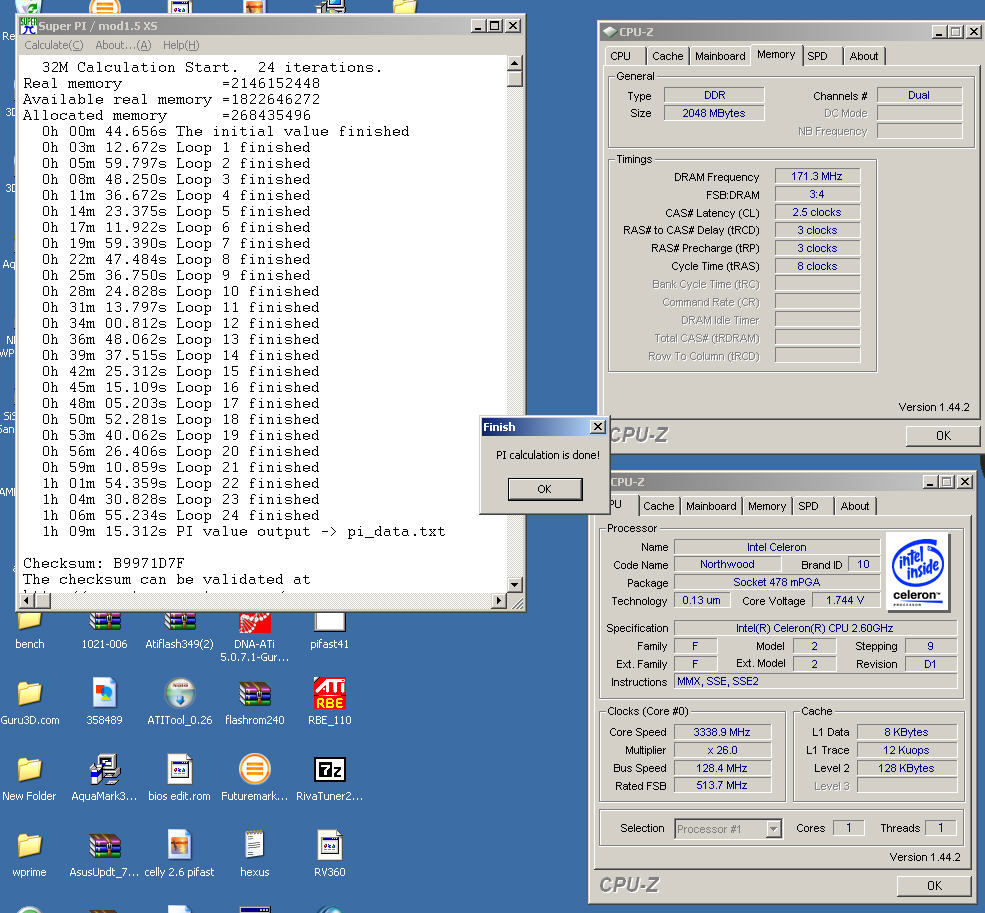Launch ATITool_0.26 icon
This screenshot has width=985, height=913.
click(180, 693)
